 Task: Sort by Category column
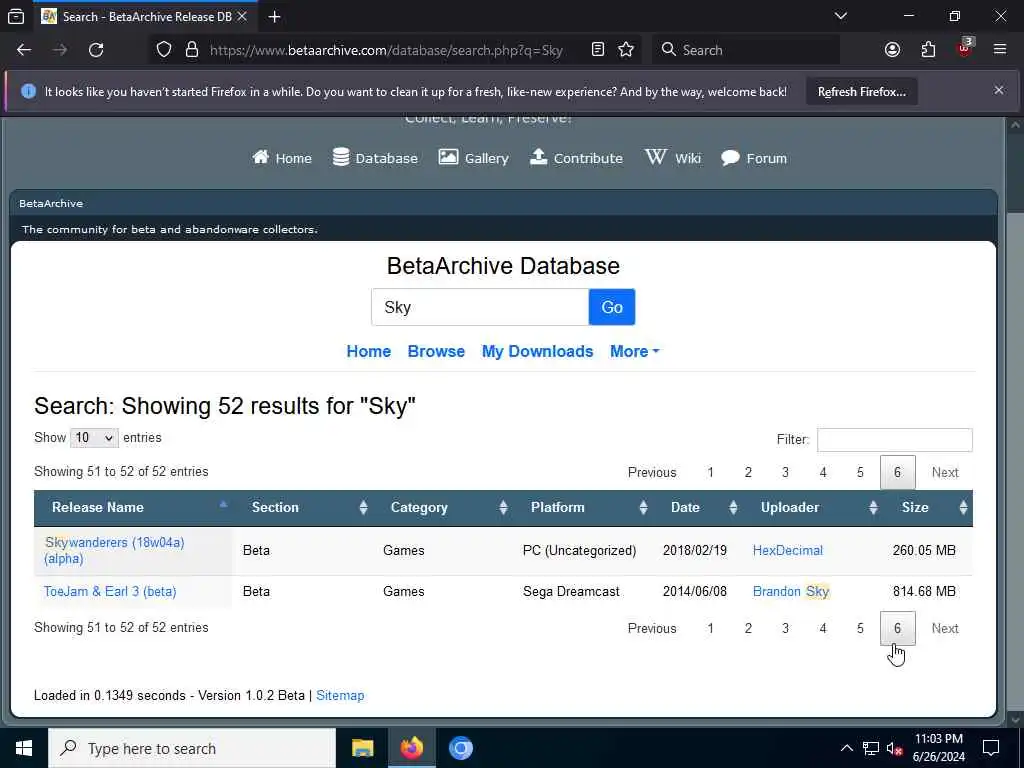tap(444, 507)
